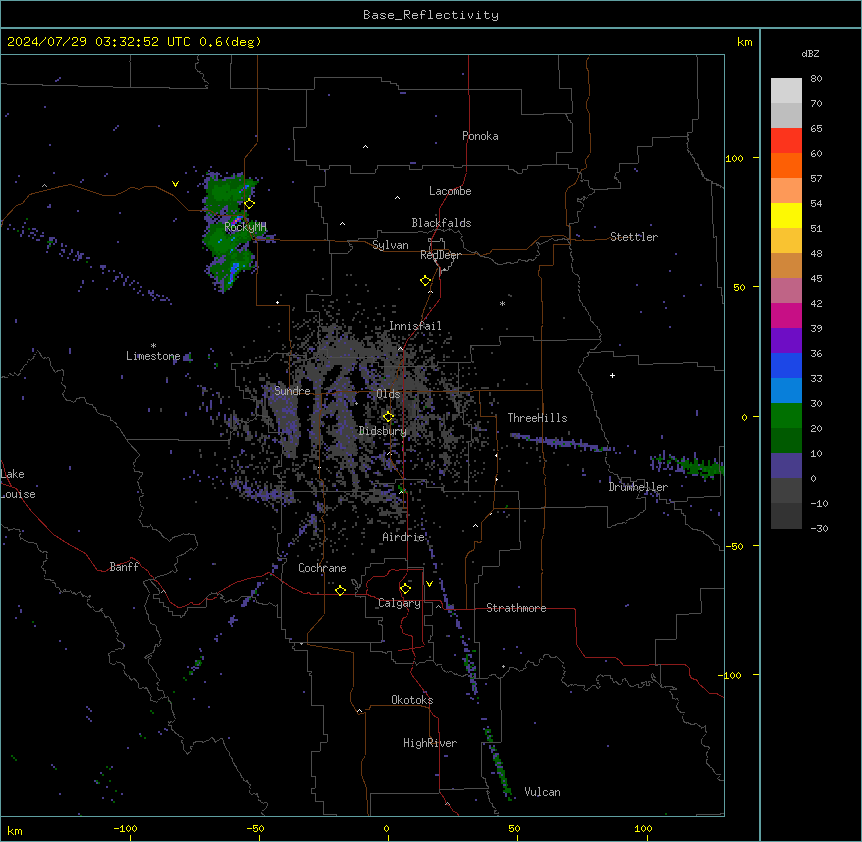Click the yellow diamond marker beside RockyMH
Screen dimensions: 862x842
(249, 204)
